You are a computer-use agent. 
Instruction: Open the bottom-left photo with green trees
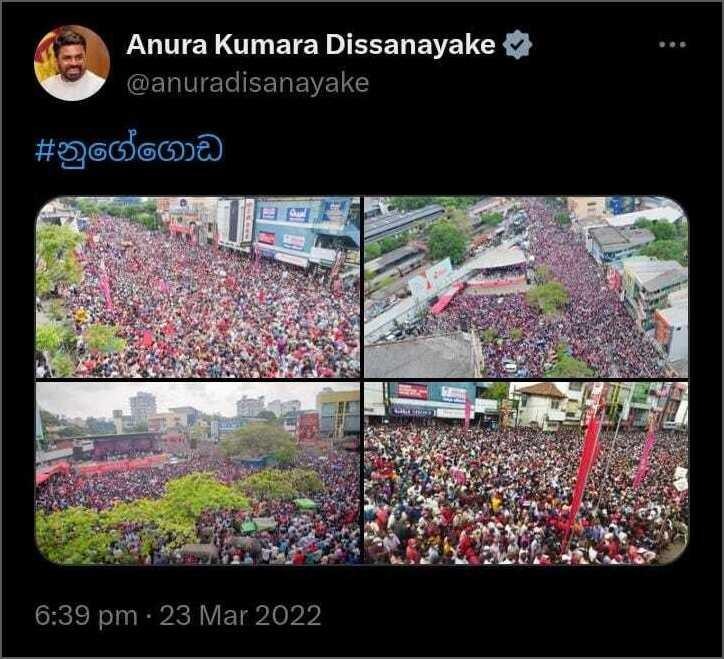tap(198, 473)
